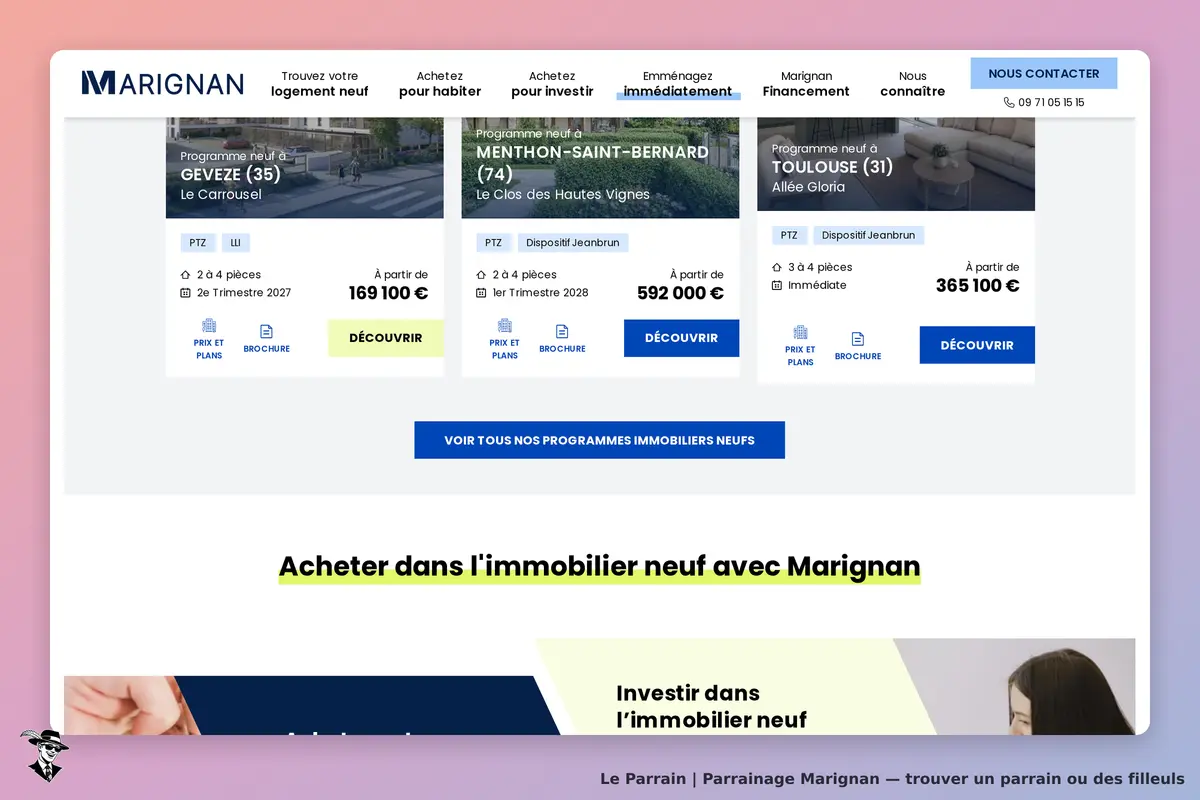Open Nous connaître menu
This screenshot has height=800, width=1200.
coord(912,84)
